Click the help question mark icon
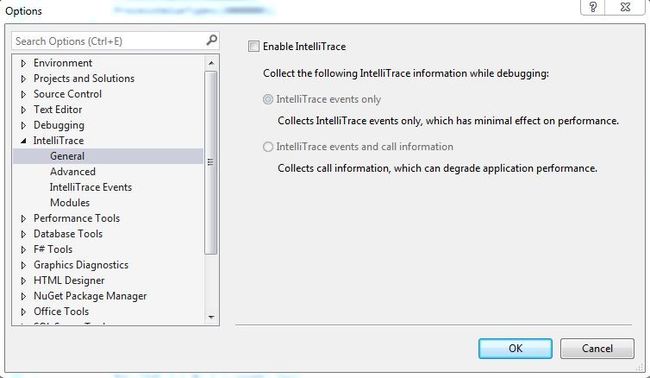The height and width of the screenshot is (378, 650). tap(593, 7)
